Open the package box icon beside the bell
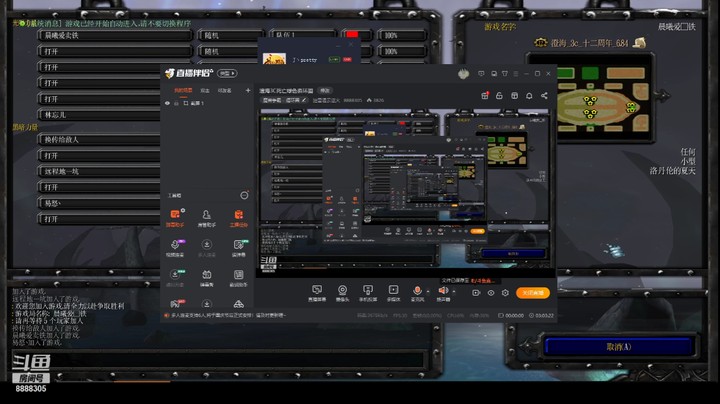 tap(514, 95)
